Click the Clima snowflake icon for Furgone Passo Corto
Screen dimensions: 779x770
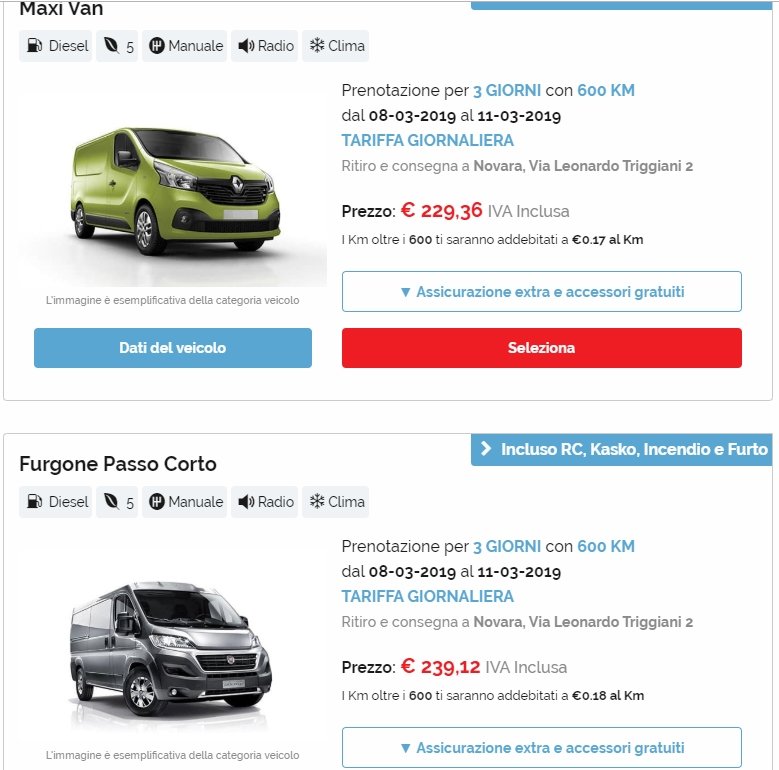(x=317, y=501)
